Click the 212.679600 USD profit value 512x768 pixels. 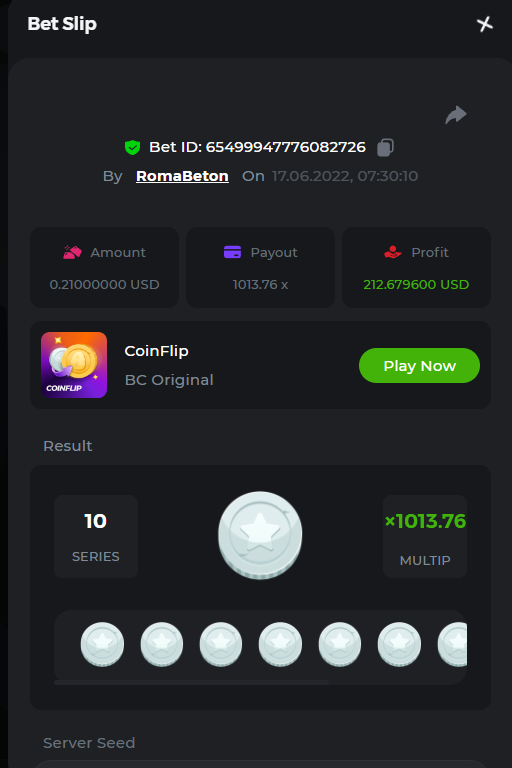[x=416, y=285]
